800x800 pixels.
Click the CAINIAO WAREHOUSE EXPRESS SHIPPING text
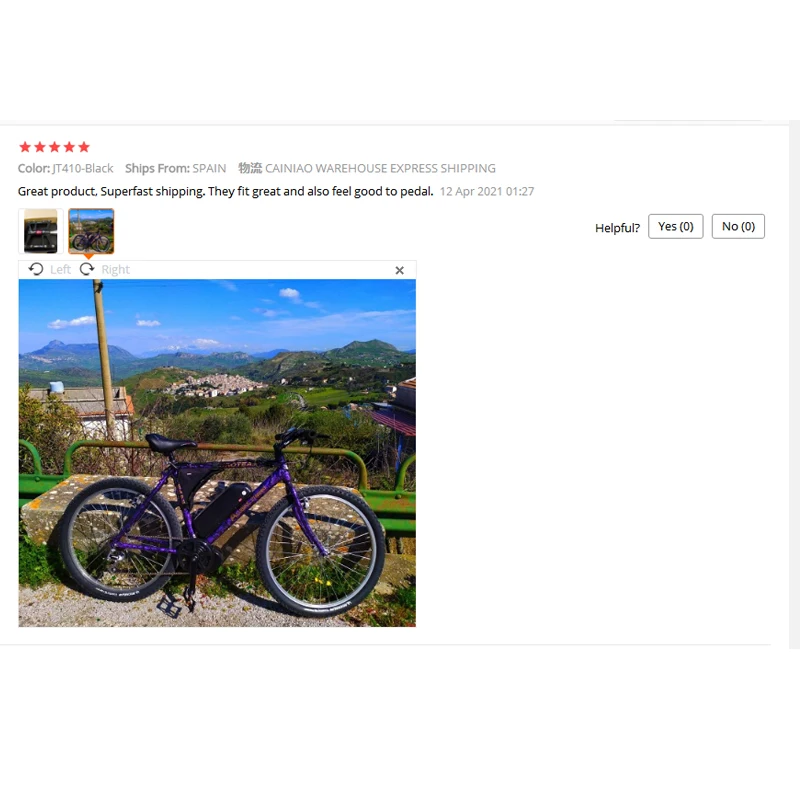pos(380,168)
